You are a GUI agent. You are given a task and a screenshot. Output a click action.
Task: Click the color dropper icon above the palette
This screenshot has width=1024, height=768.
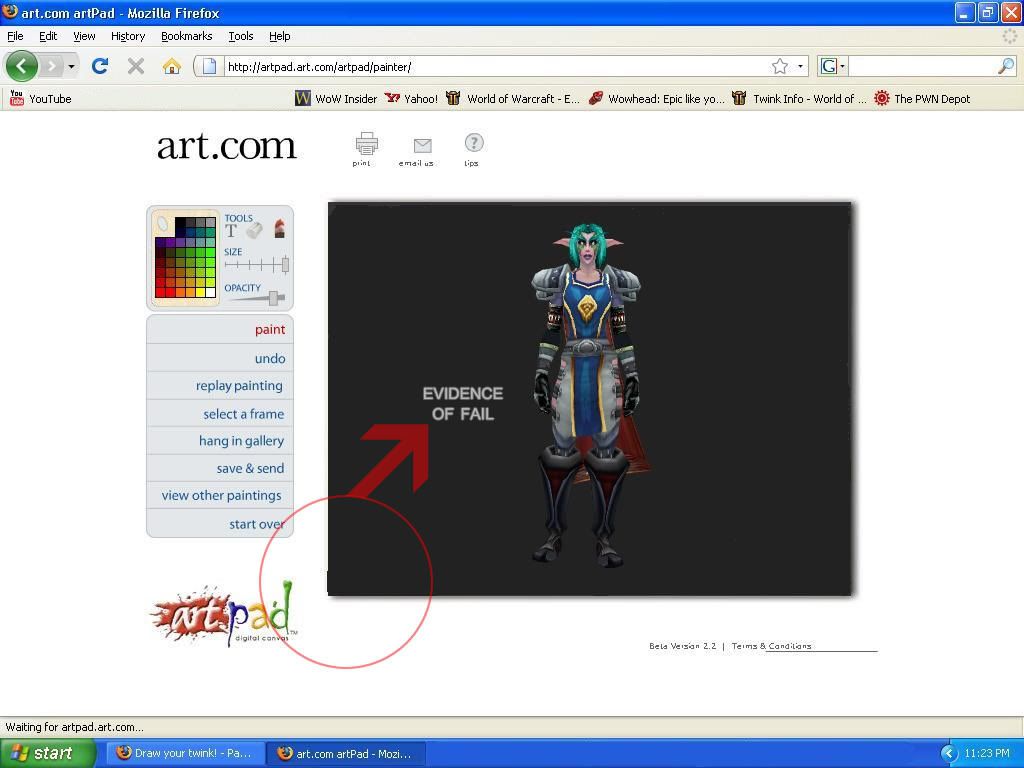click(163, 223)
